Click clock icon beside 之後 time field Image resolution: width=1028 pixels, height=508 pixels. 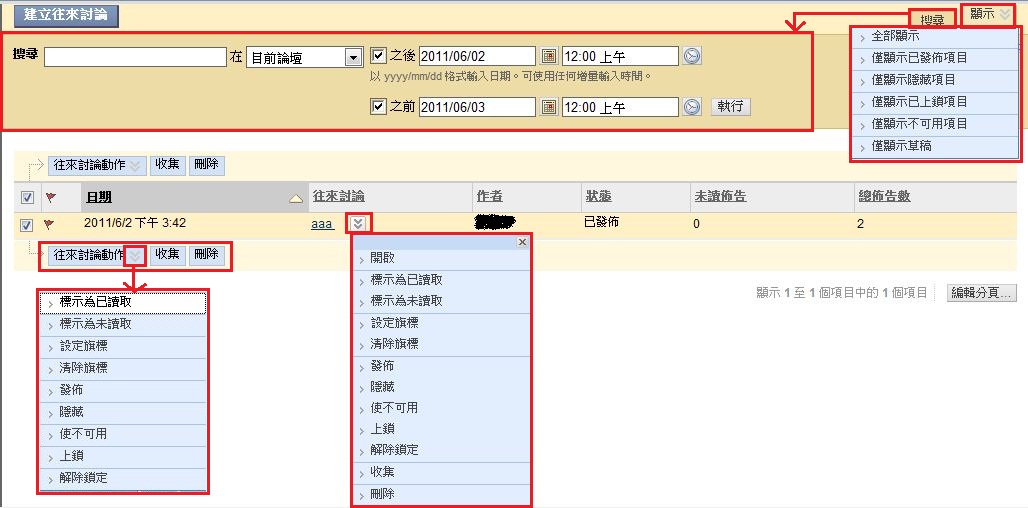pos(692,57)
